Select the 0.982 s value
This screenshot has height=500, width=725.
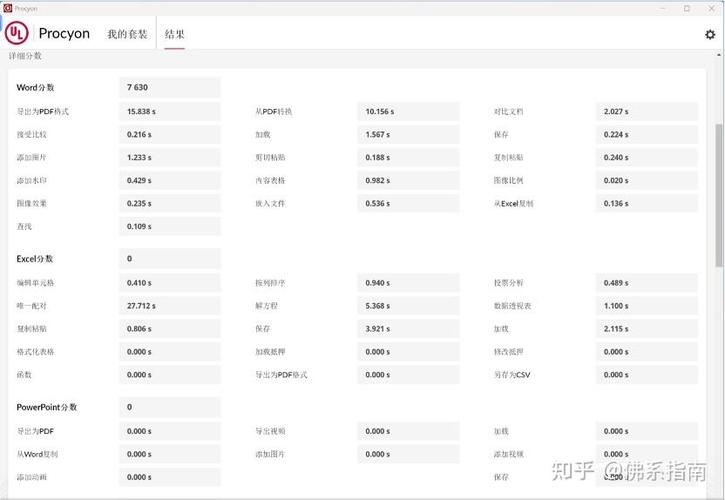tap(408, 180)
